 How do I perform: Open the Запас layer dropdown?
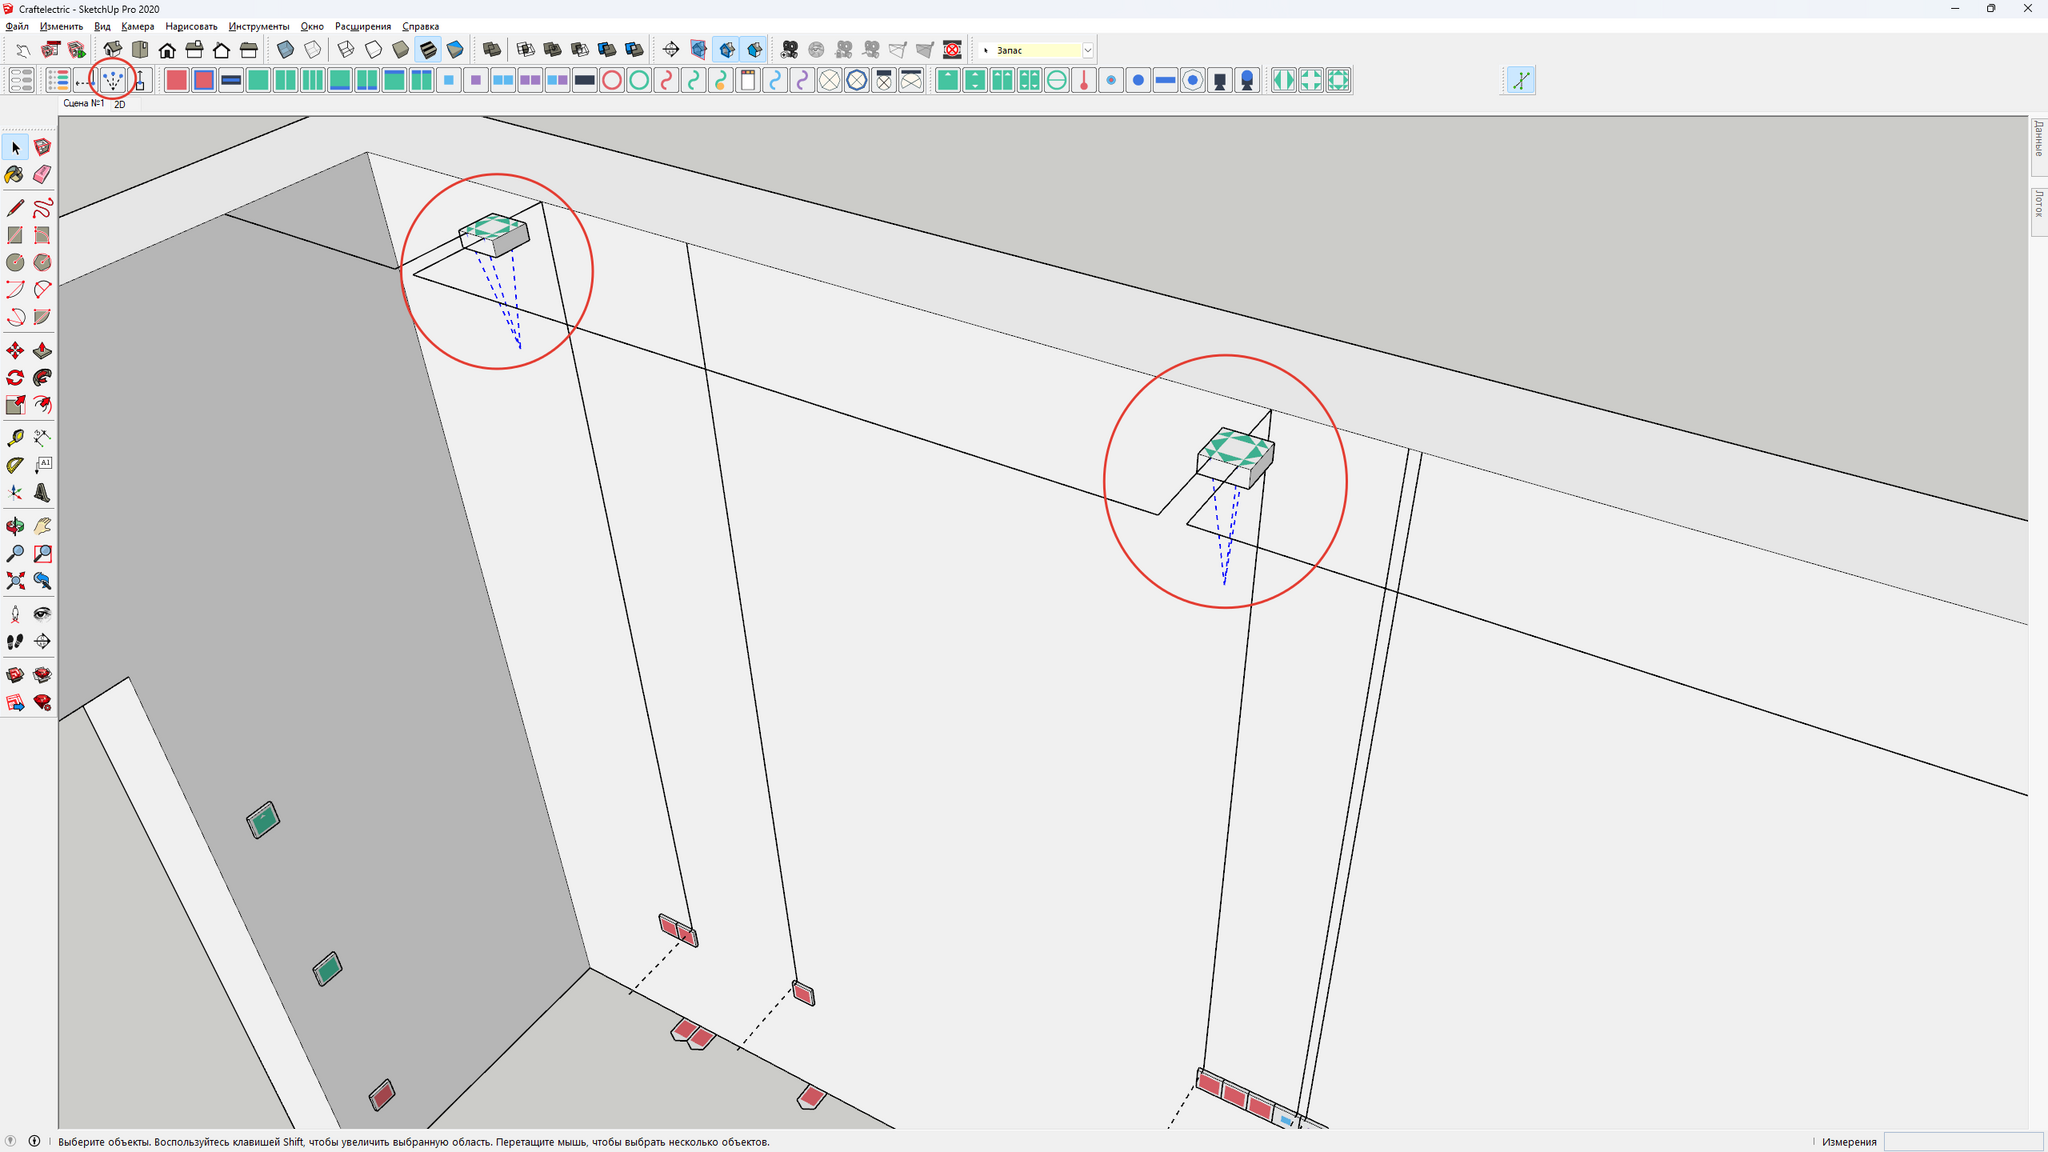(x=1087, y=50)
